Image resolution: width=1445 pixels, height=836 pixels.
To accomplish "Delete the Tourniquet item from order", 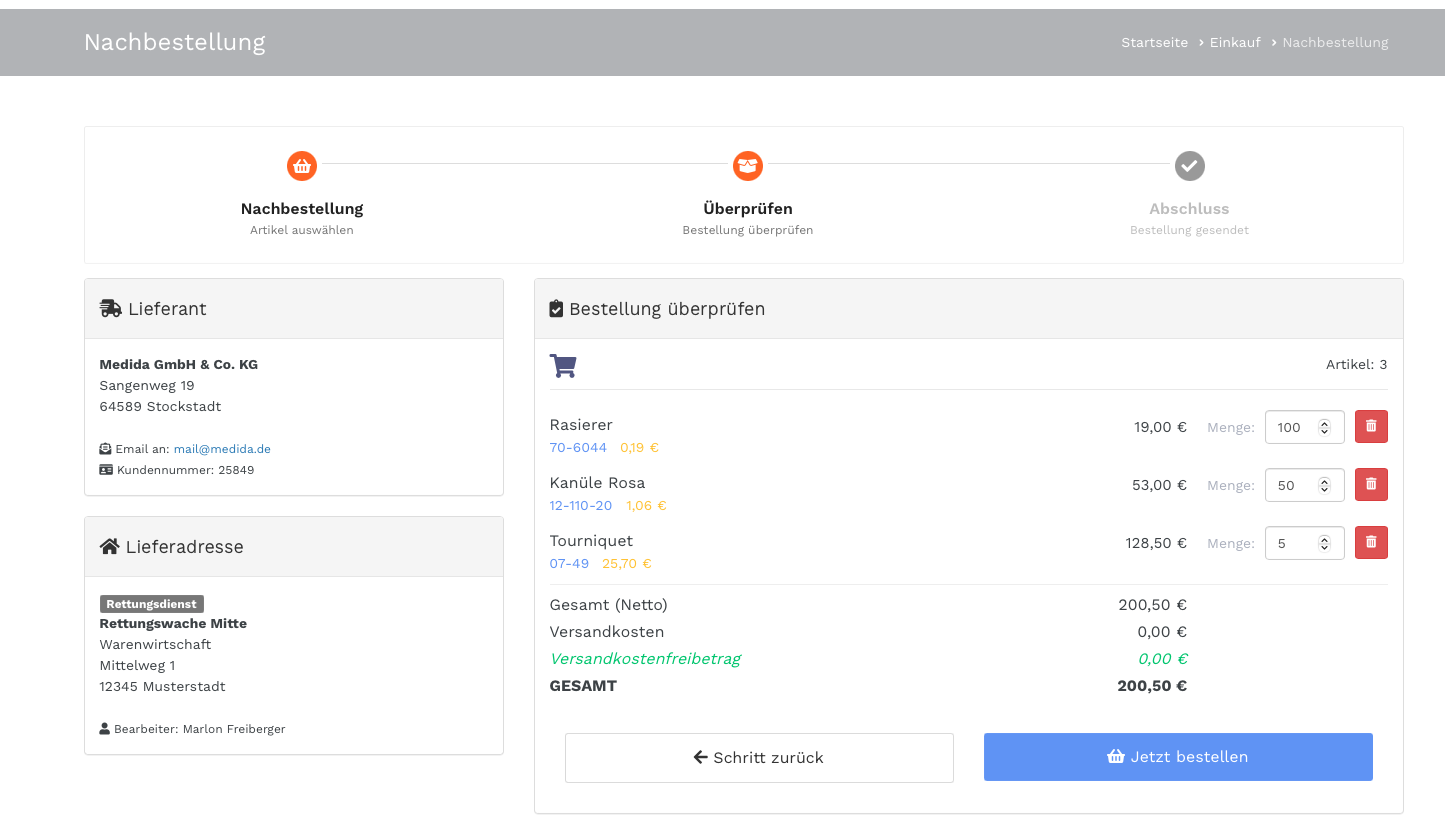I will (x=1371, y=543).
